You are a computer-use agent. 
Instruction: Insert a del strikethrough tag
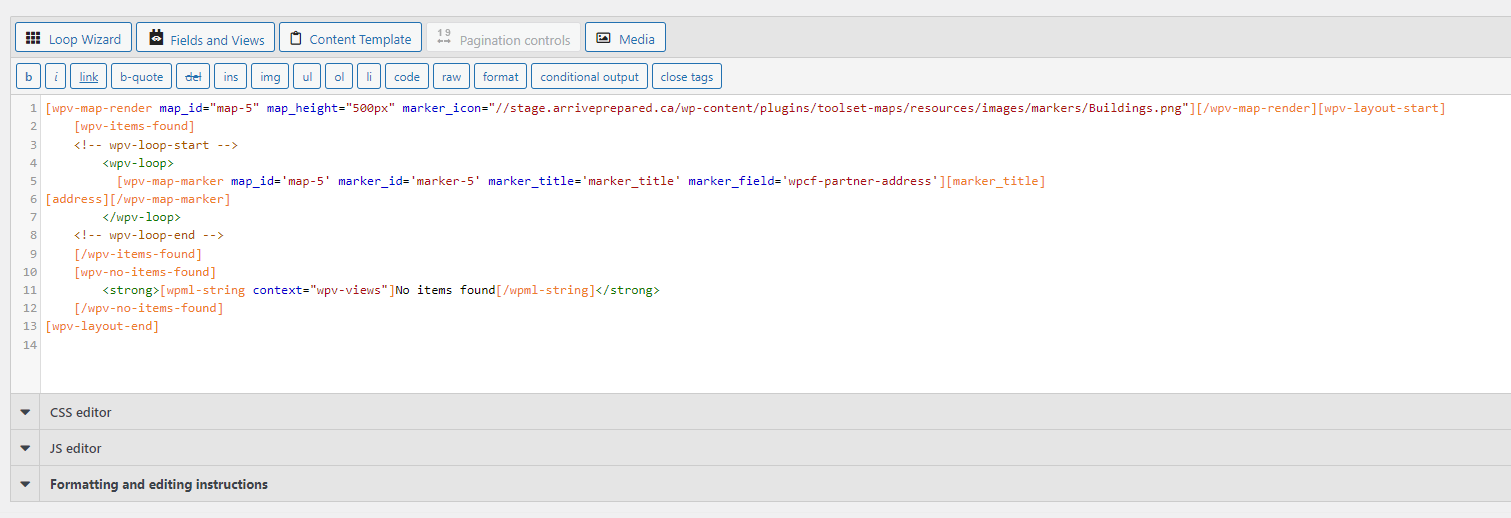(x=193, y=76)
